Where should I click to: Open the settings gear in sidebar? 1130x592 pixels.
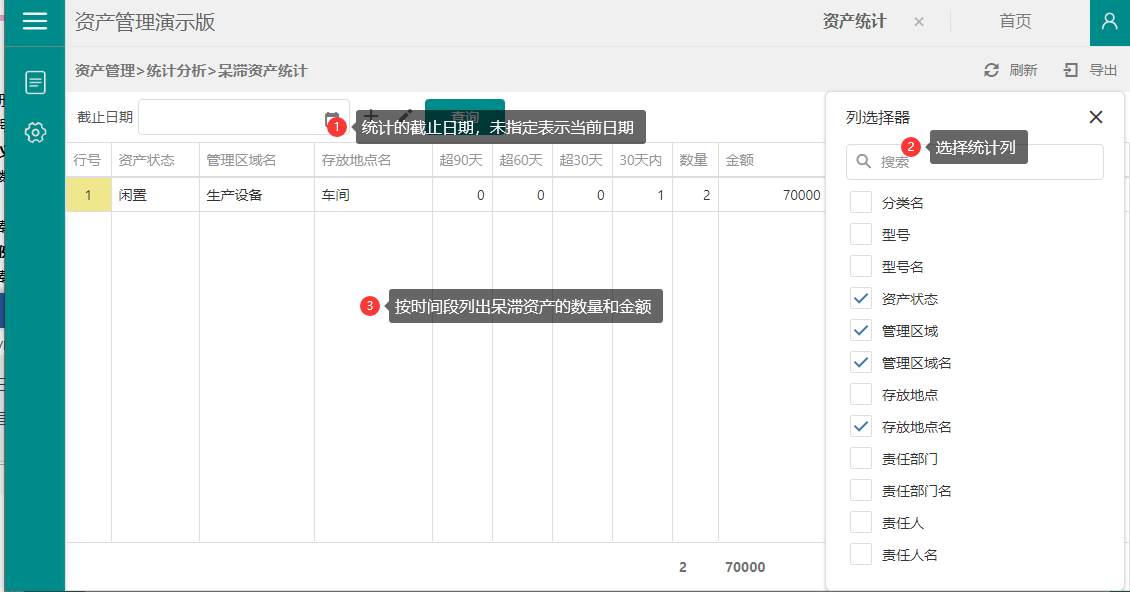(35, 133)
